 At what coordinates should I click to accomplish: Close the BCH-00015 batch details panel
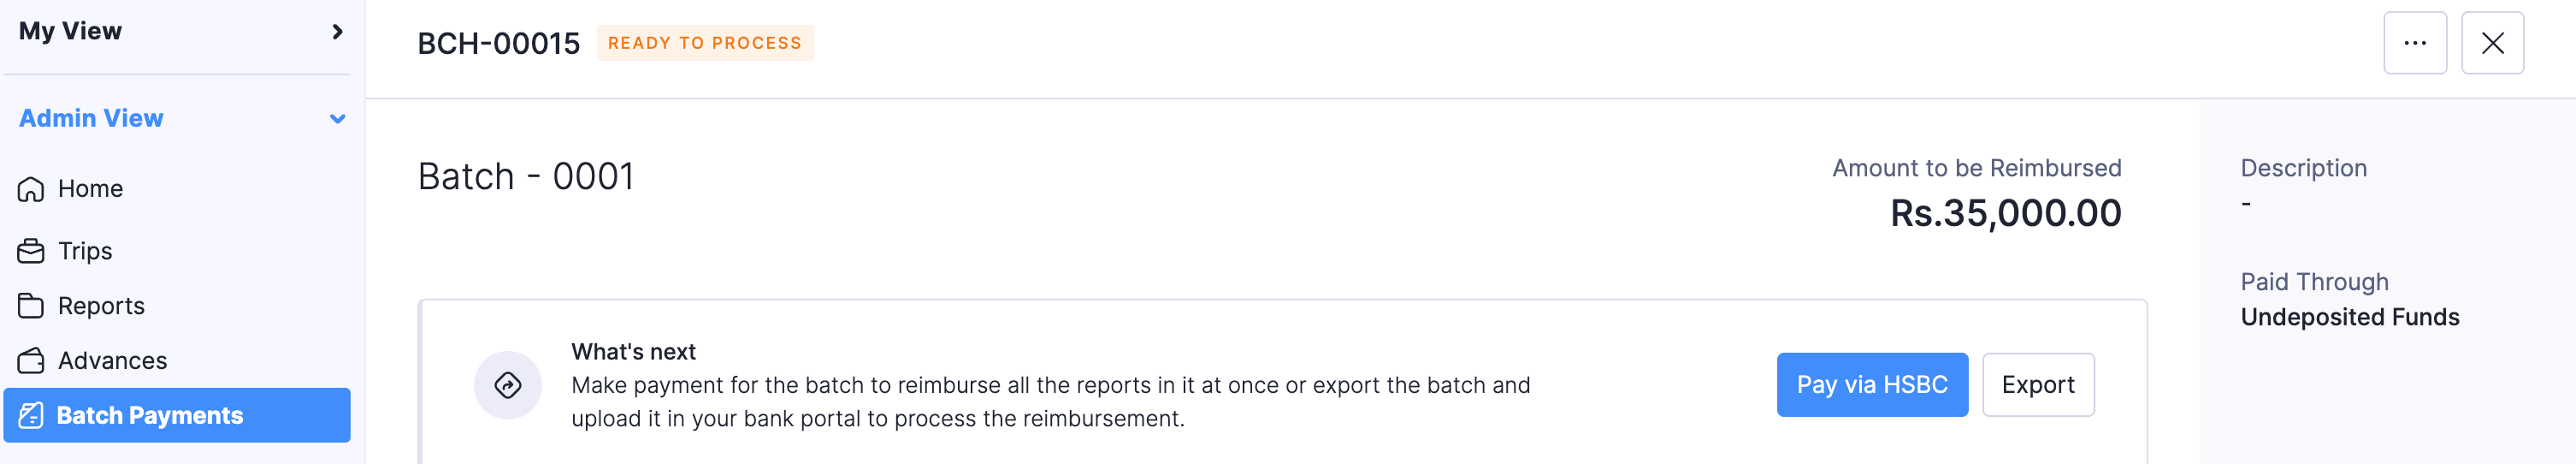tap(2492, 43)
